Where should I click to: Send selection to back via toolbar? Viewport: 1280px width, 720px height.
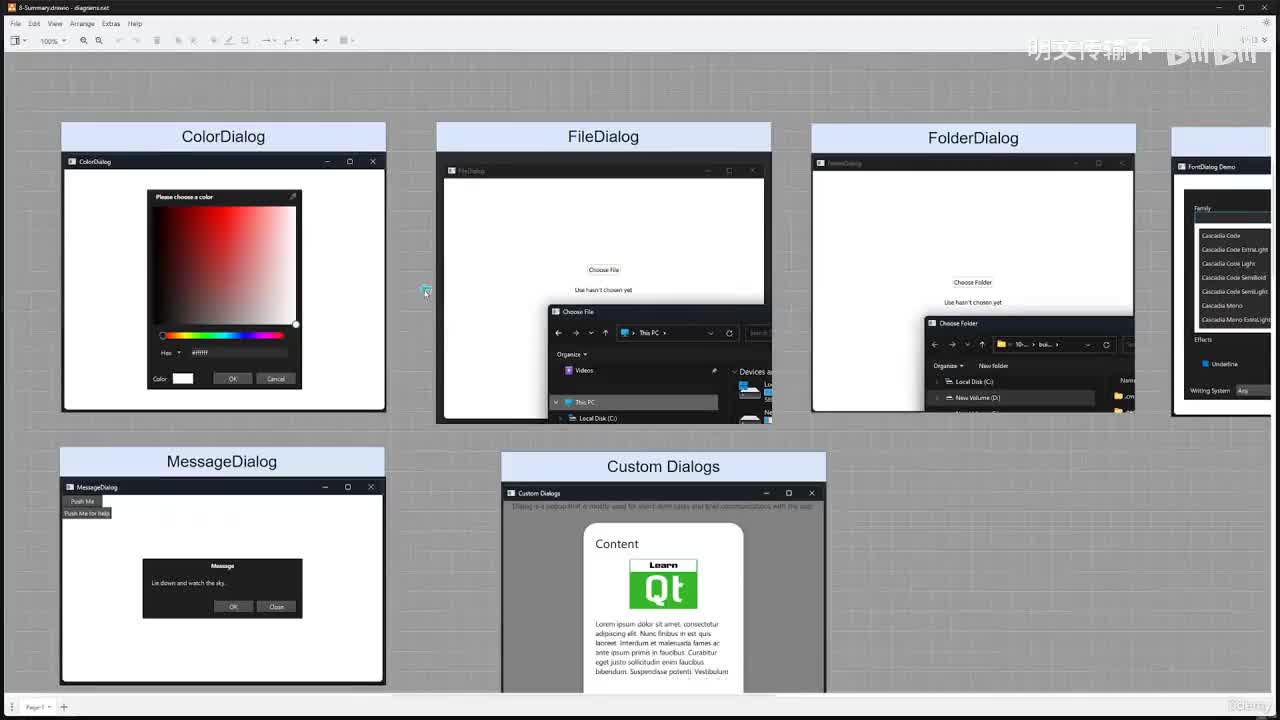pyautogui.click(x=193, y=41)
